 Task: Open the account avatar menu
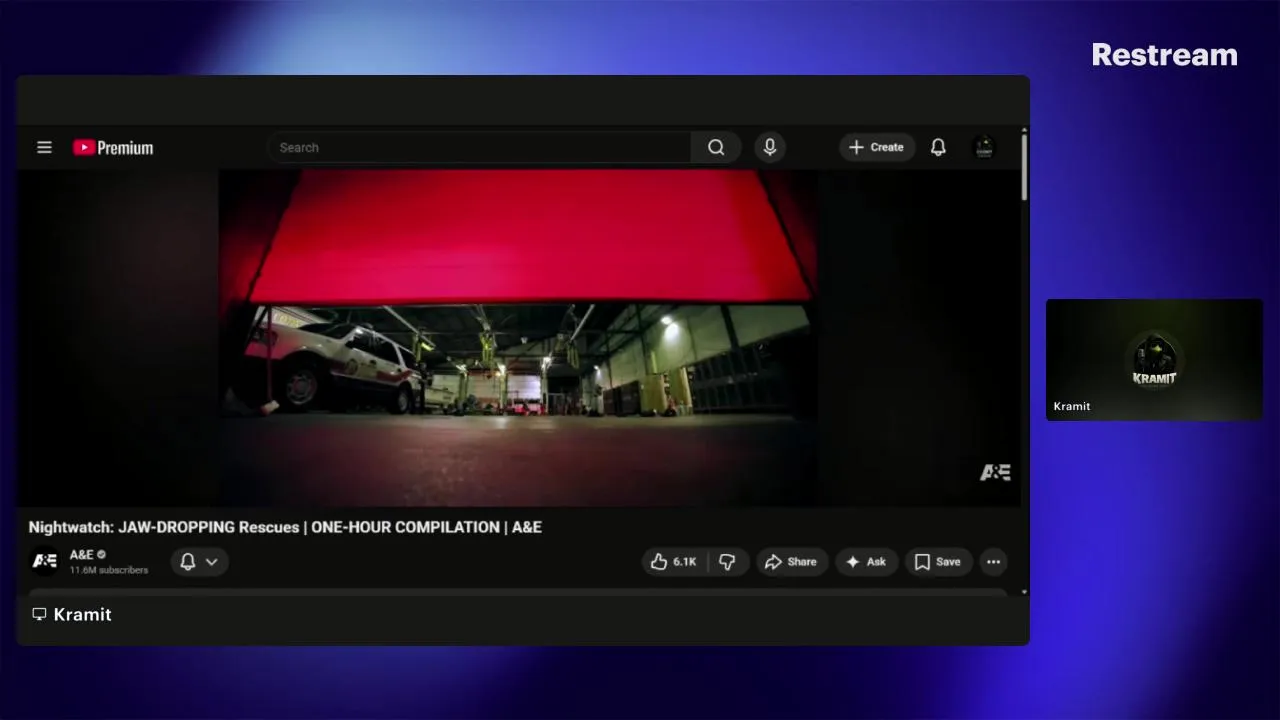[x=984, y=147]
